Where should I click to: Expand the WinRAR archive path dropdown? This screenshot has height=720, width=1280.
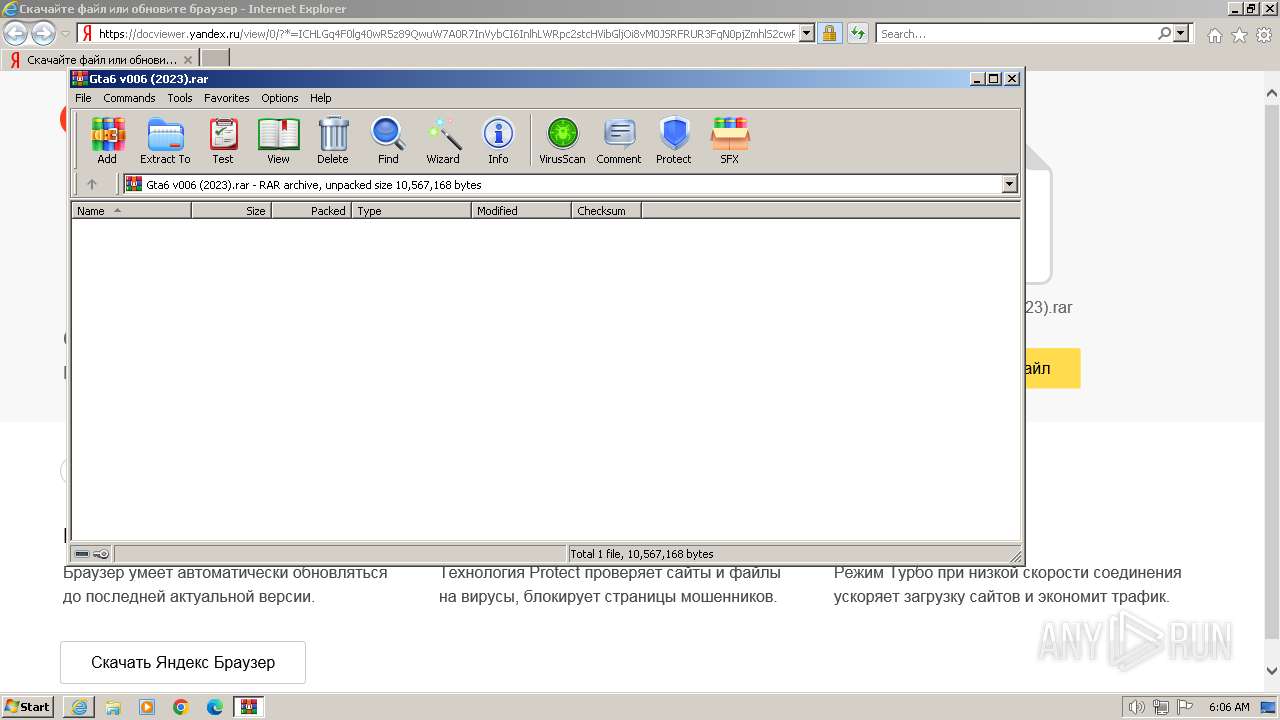[1009, 184]
